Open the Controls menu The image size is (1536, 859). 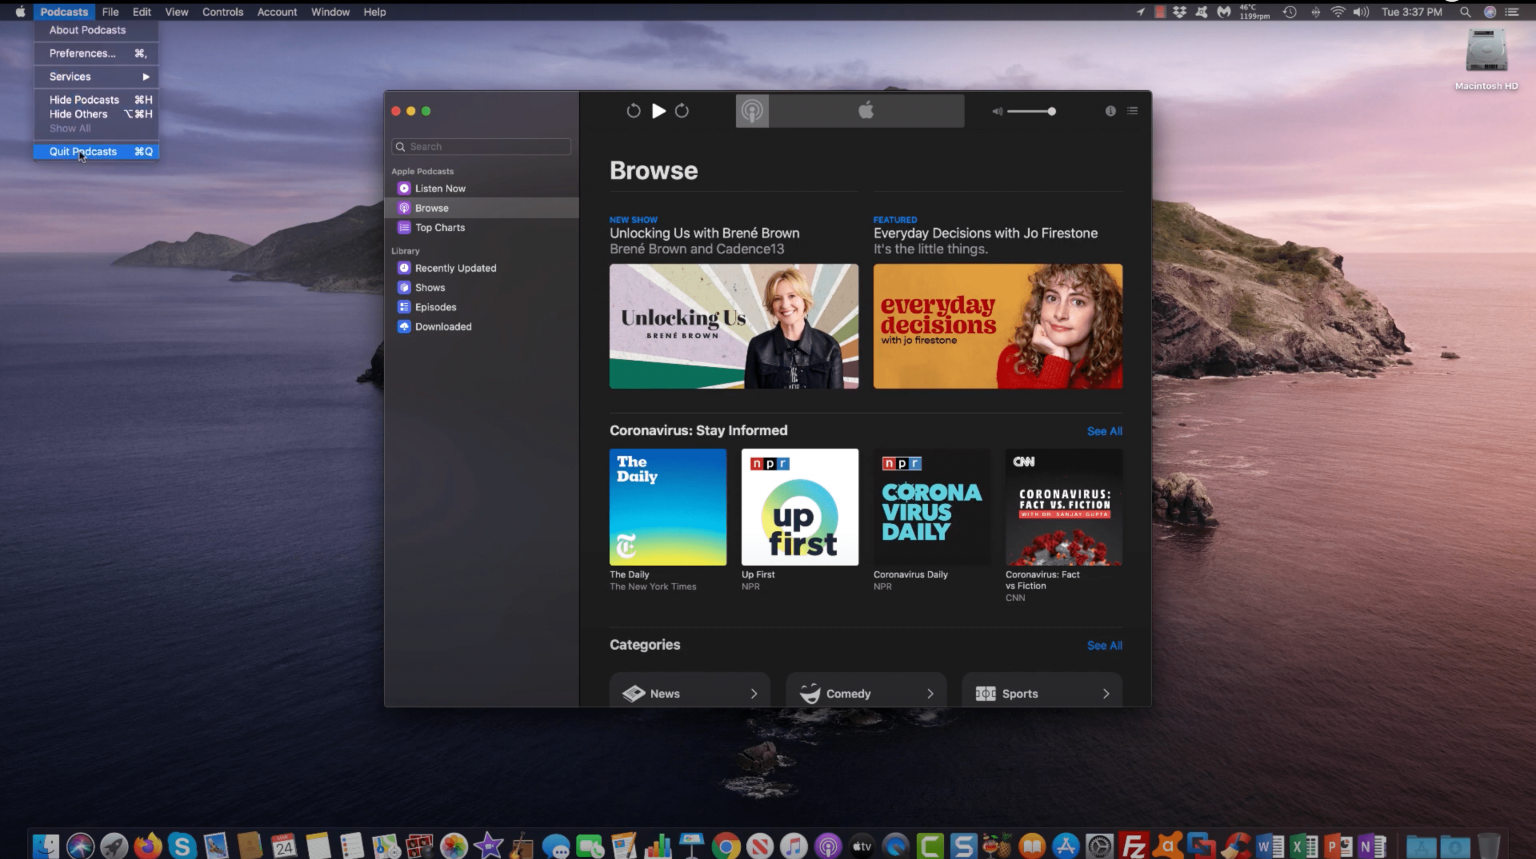(222, 11)
